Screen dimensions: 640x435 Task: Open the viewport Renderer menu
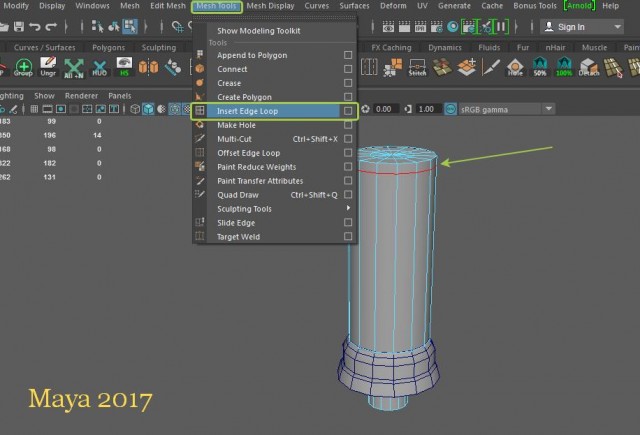[x=81, y=96]
